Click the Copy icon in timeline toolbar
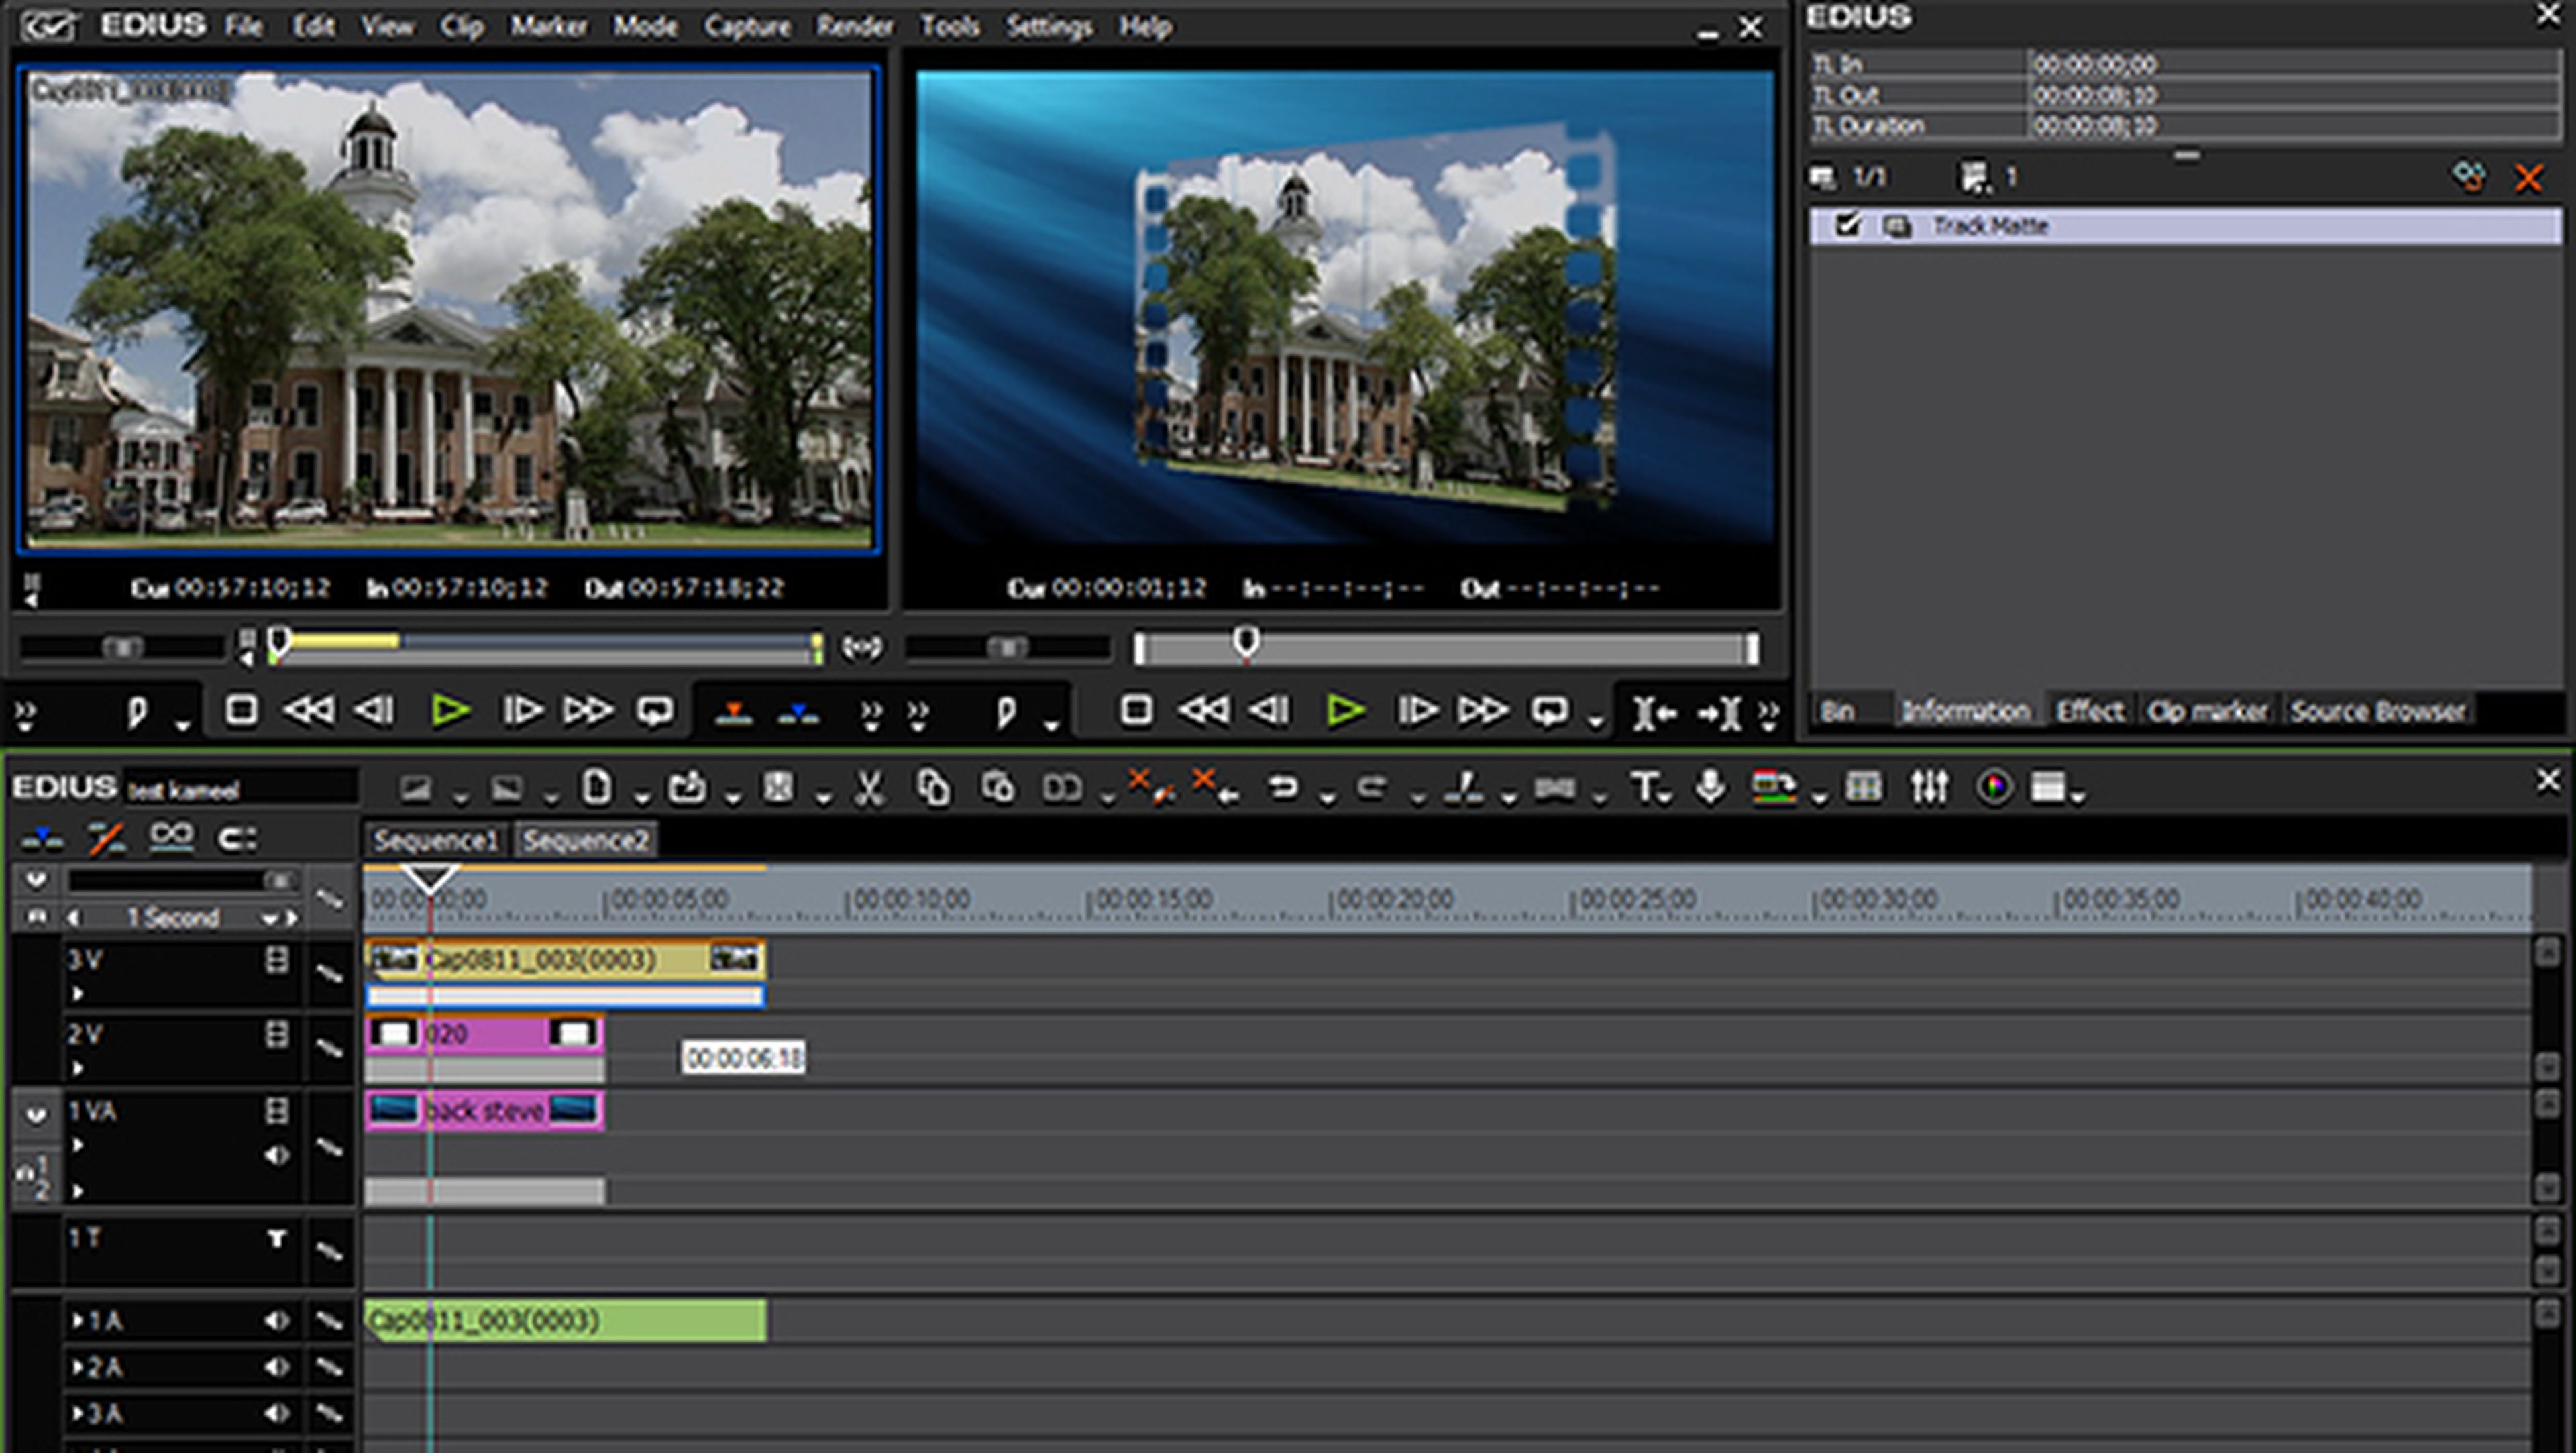Image resolution: width=2576 pixels, height=1453 pixels. 933,788
